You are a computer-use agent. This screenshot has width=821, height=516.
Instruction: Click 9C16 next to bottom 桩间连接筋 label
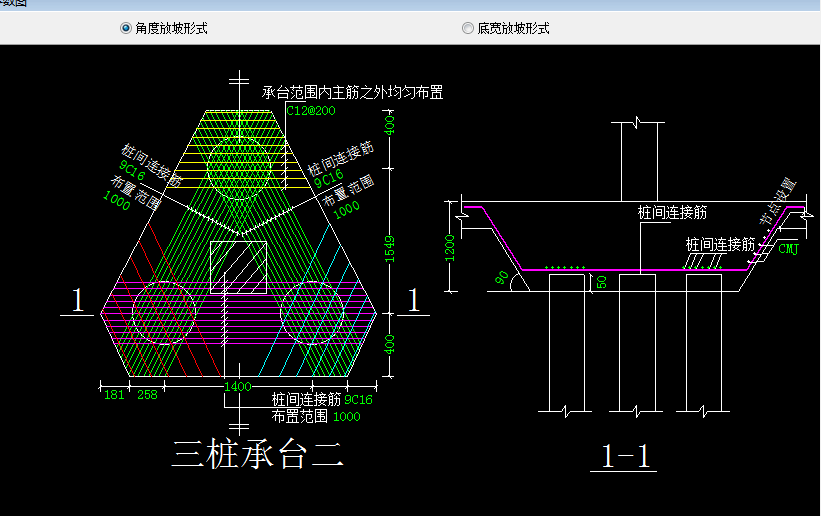(358, 400)
